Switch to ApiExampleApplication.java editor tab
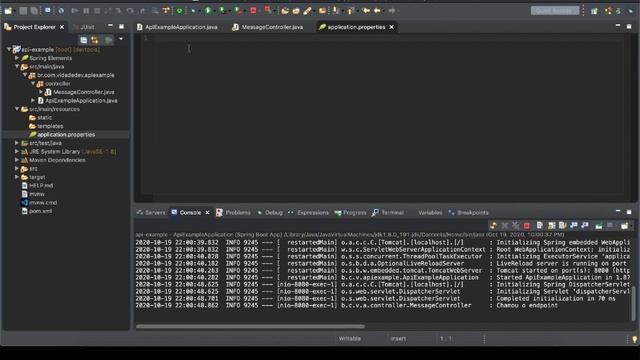The height and width of the screenshot is (360, 640). 177,27
